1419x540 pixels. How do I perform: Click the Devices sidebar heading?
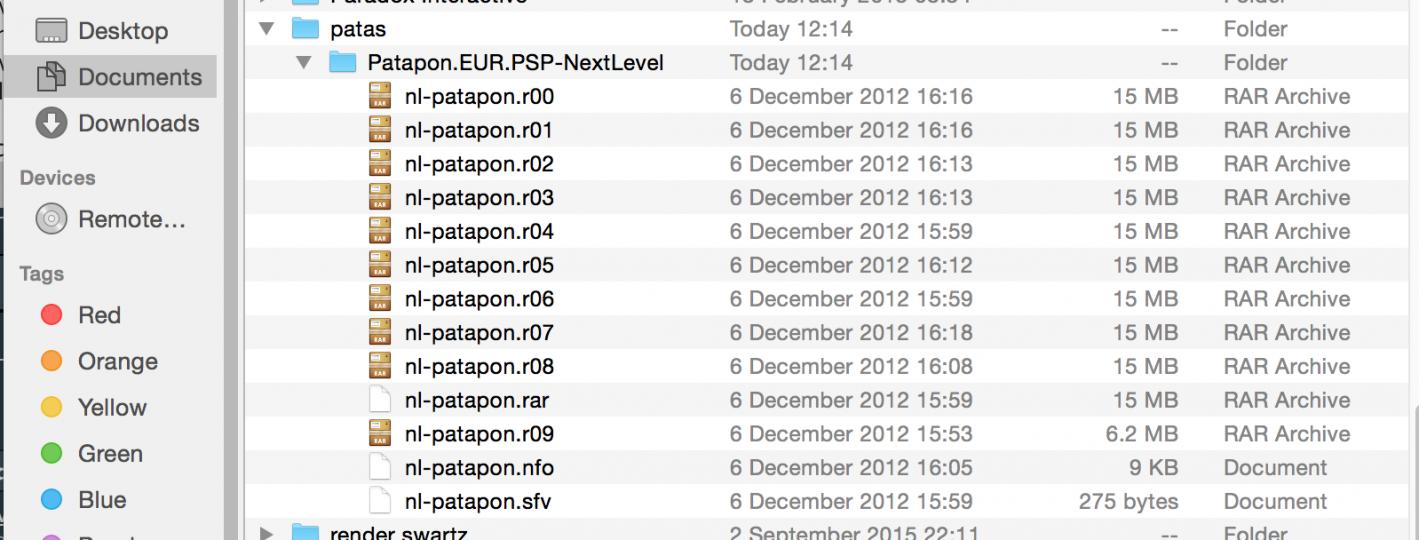click(x=57, y=178)
